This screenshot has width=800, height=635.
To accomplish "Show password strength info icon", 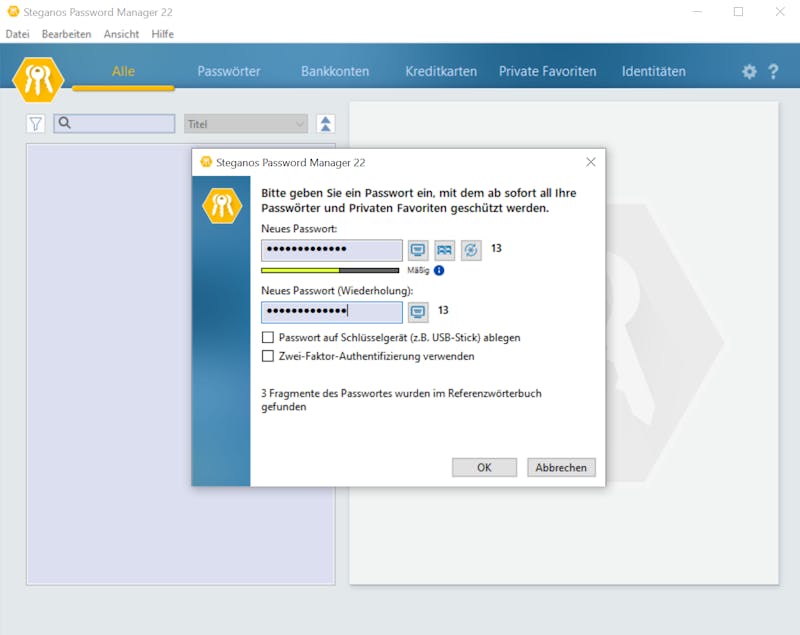I will coord(439,270).
